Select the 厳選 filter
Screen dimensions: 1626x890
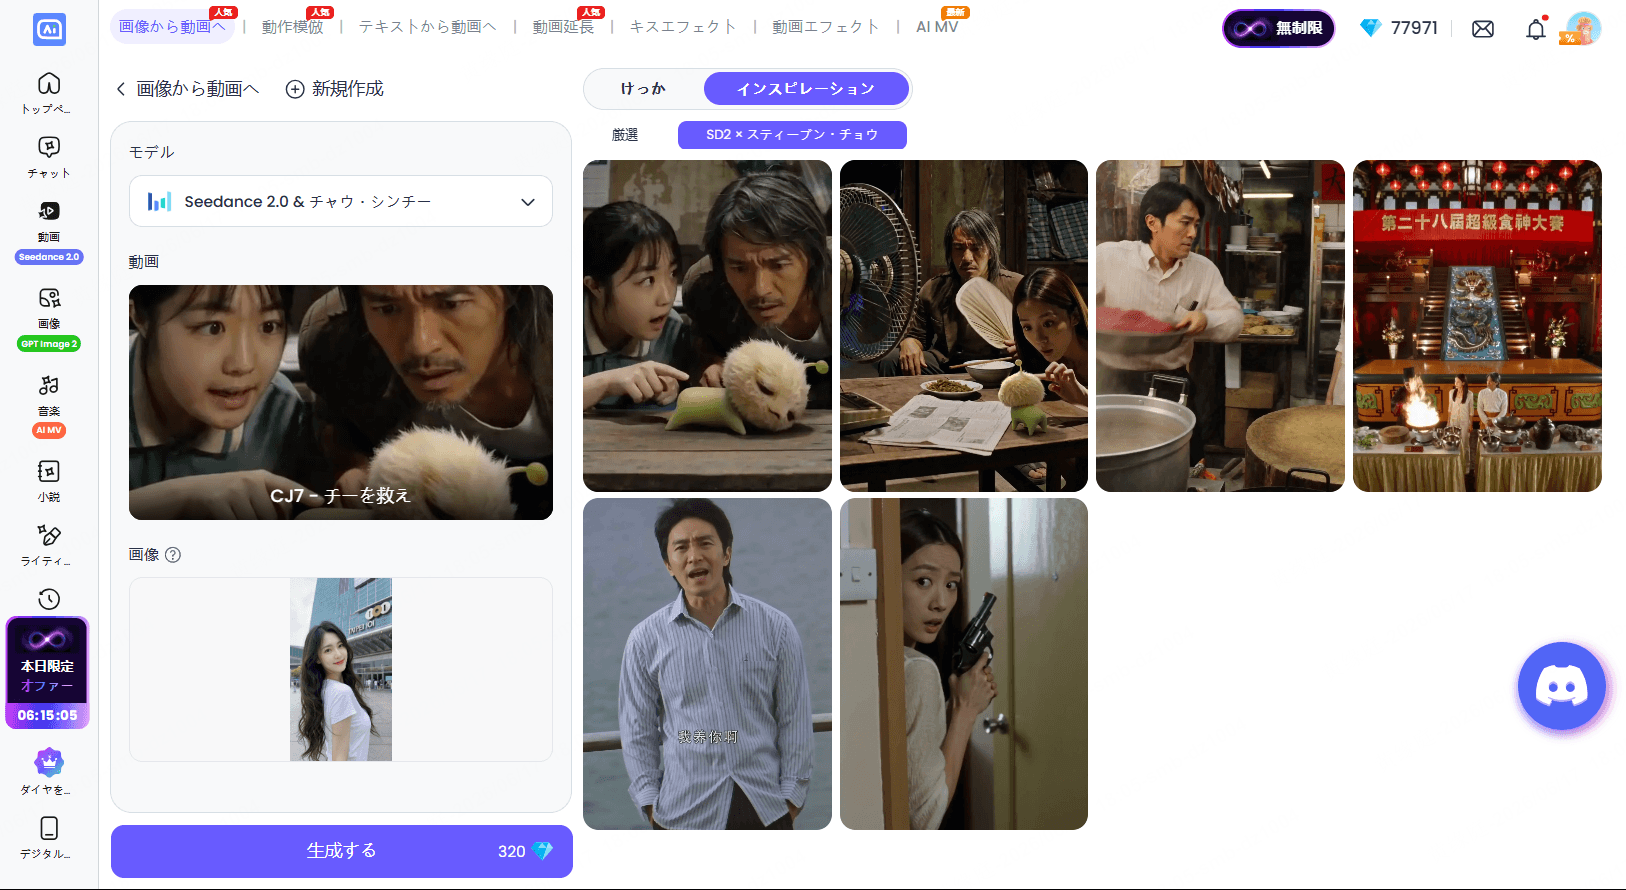click(625, 135)
